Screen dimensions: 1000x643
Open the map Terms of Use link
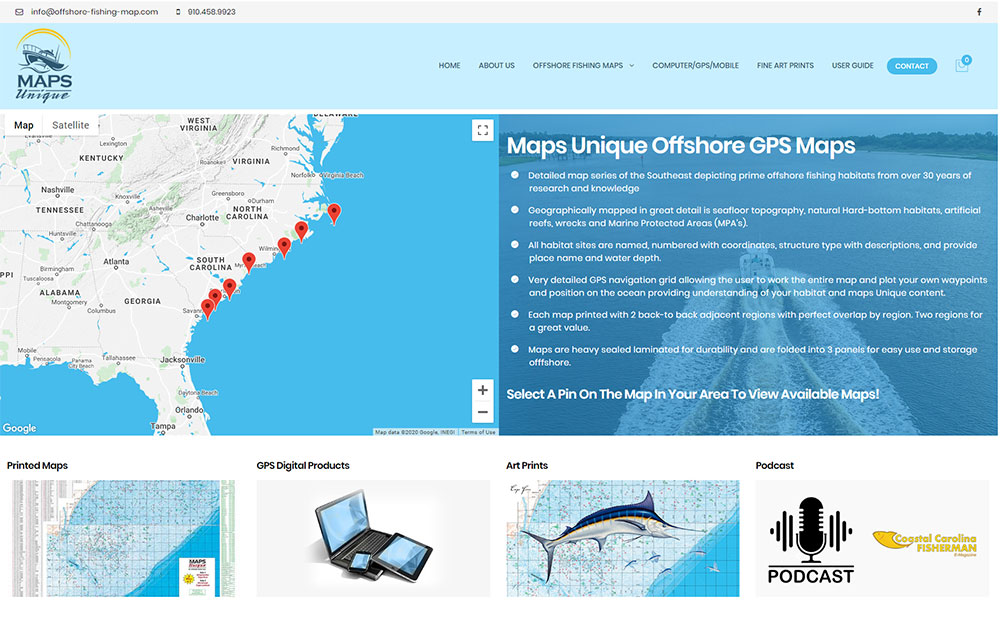pos(478,432)
